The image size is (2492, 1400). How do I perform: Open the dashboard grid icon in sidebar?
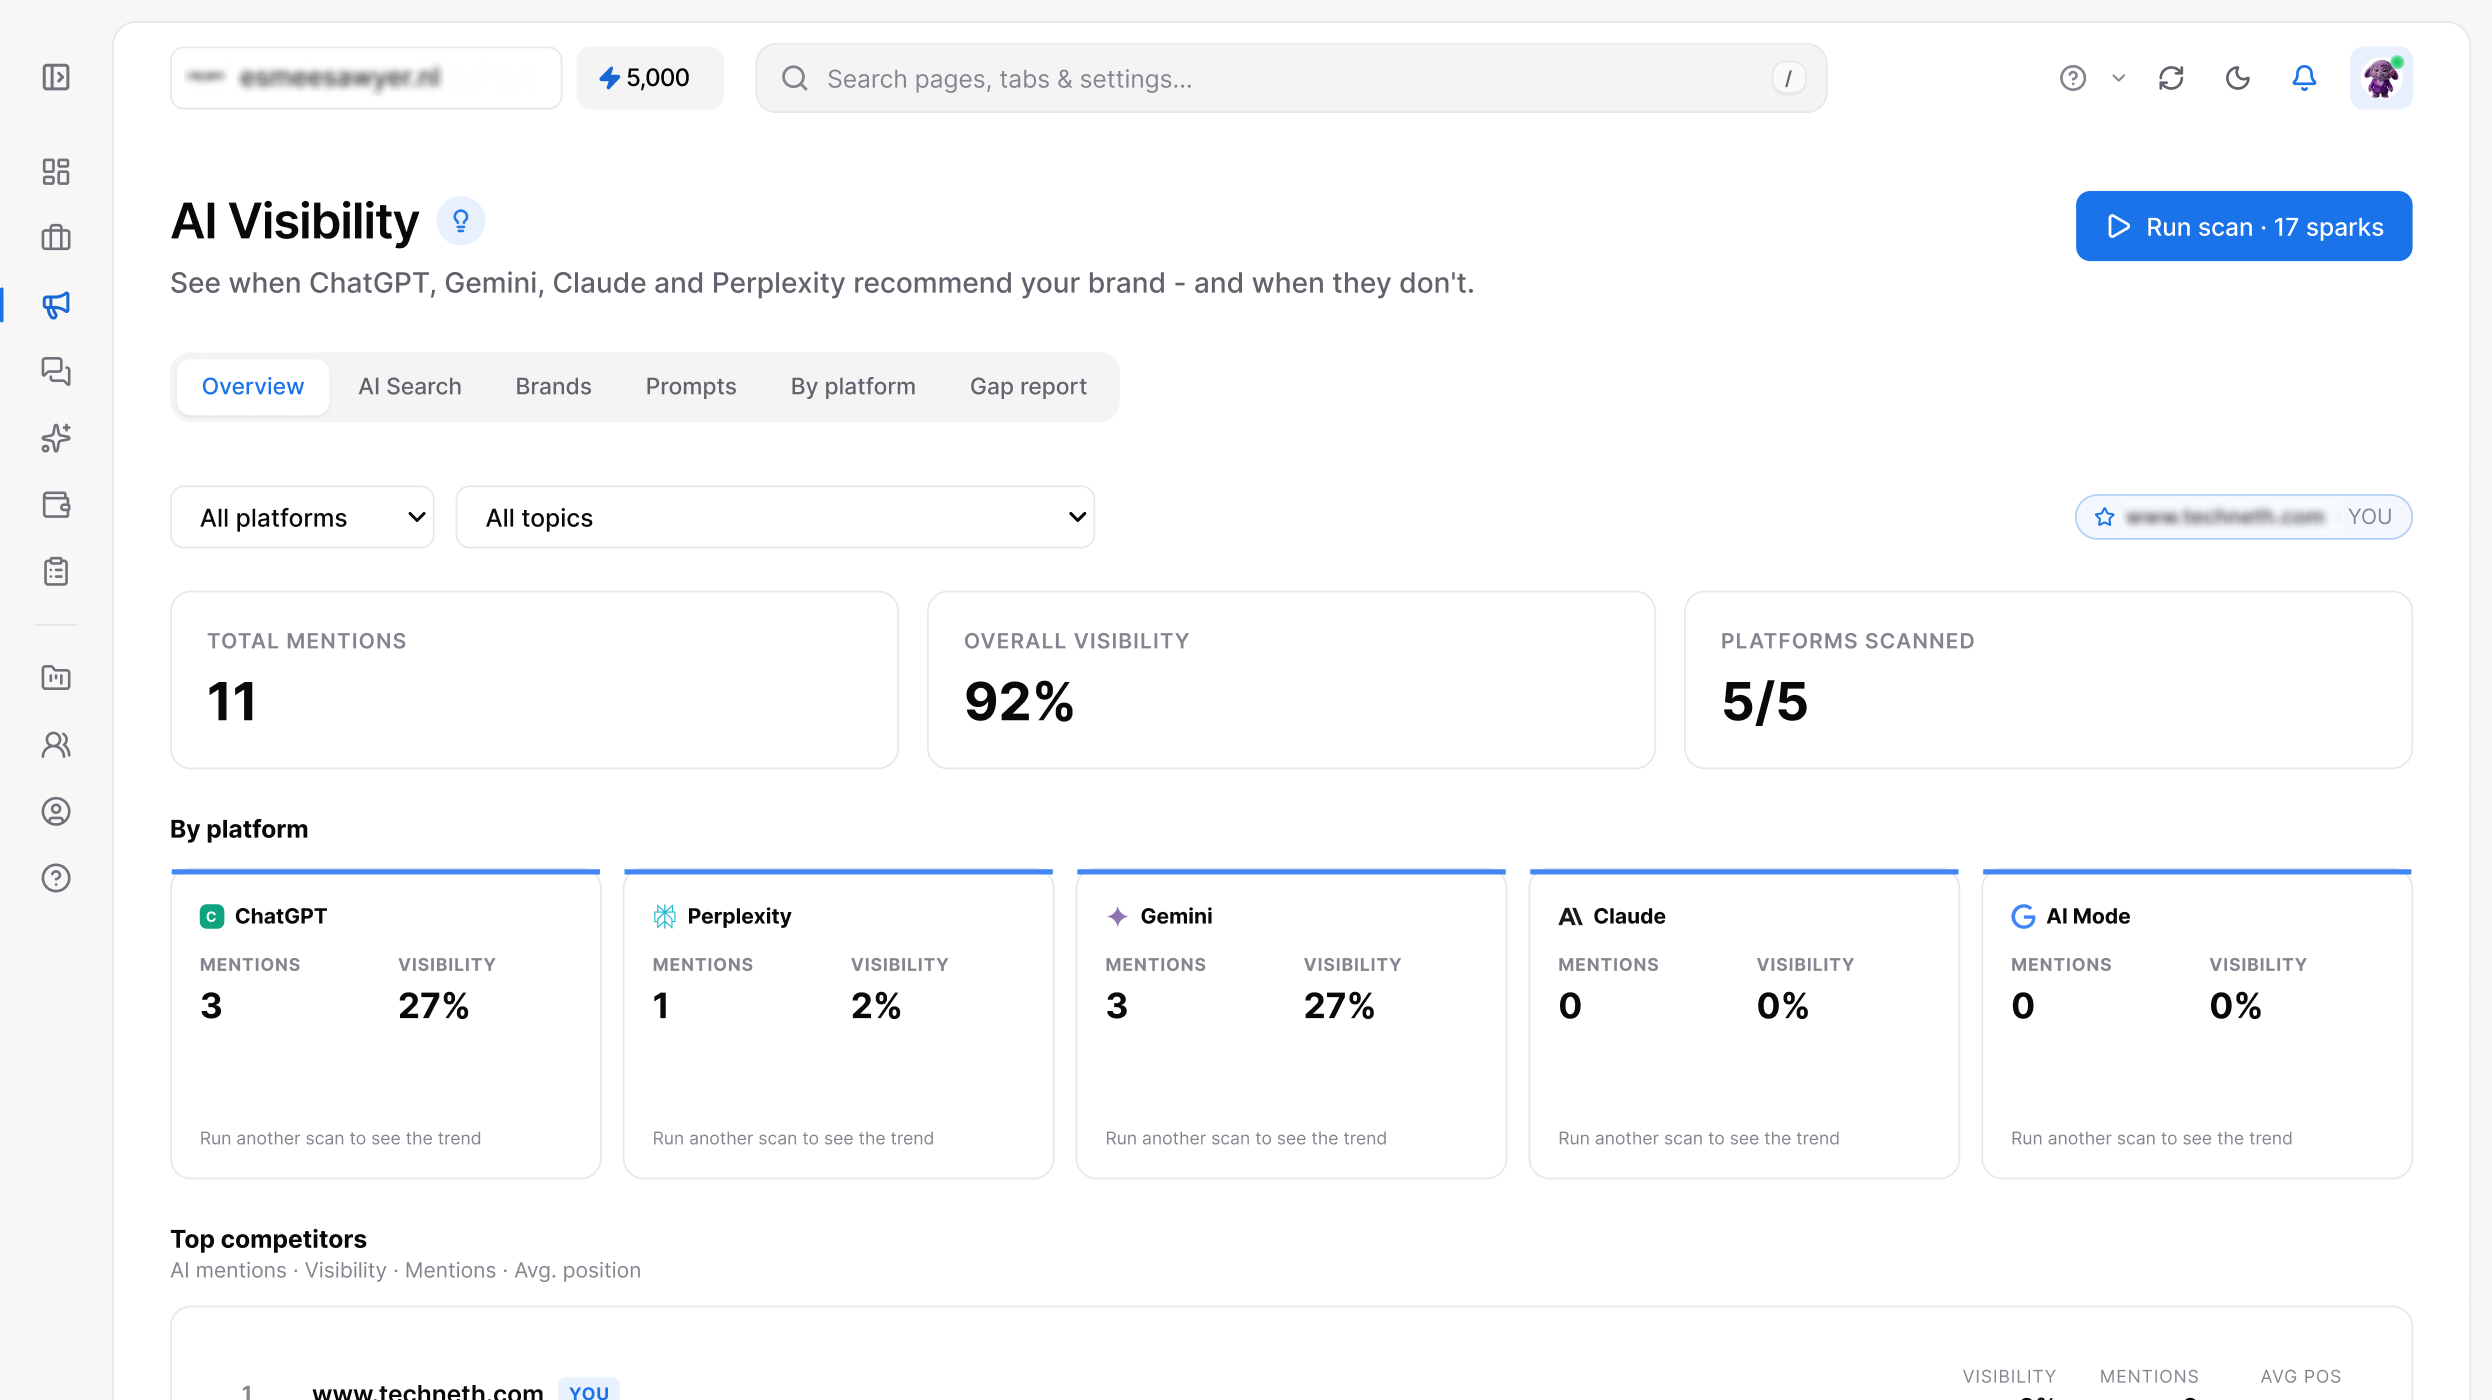click(x=56, y=171)
